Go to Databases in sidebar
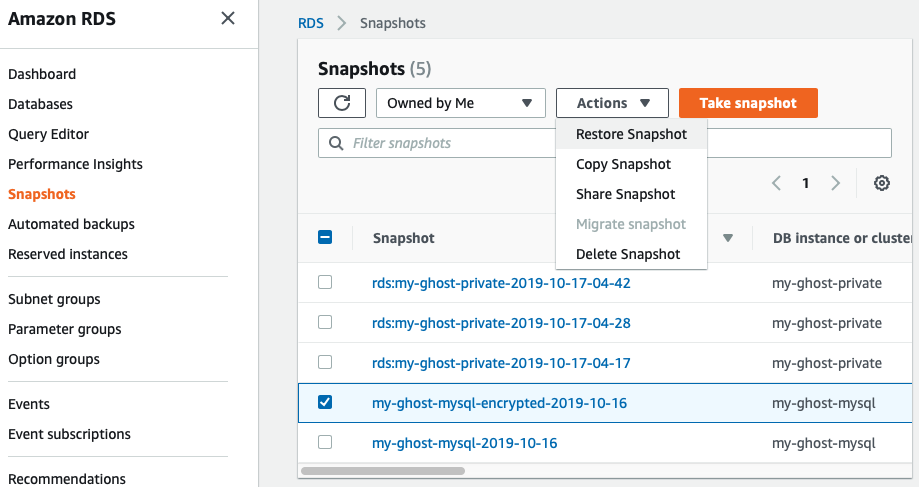This screenshot has height=487, width=919. coord(40,104)
